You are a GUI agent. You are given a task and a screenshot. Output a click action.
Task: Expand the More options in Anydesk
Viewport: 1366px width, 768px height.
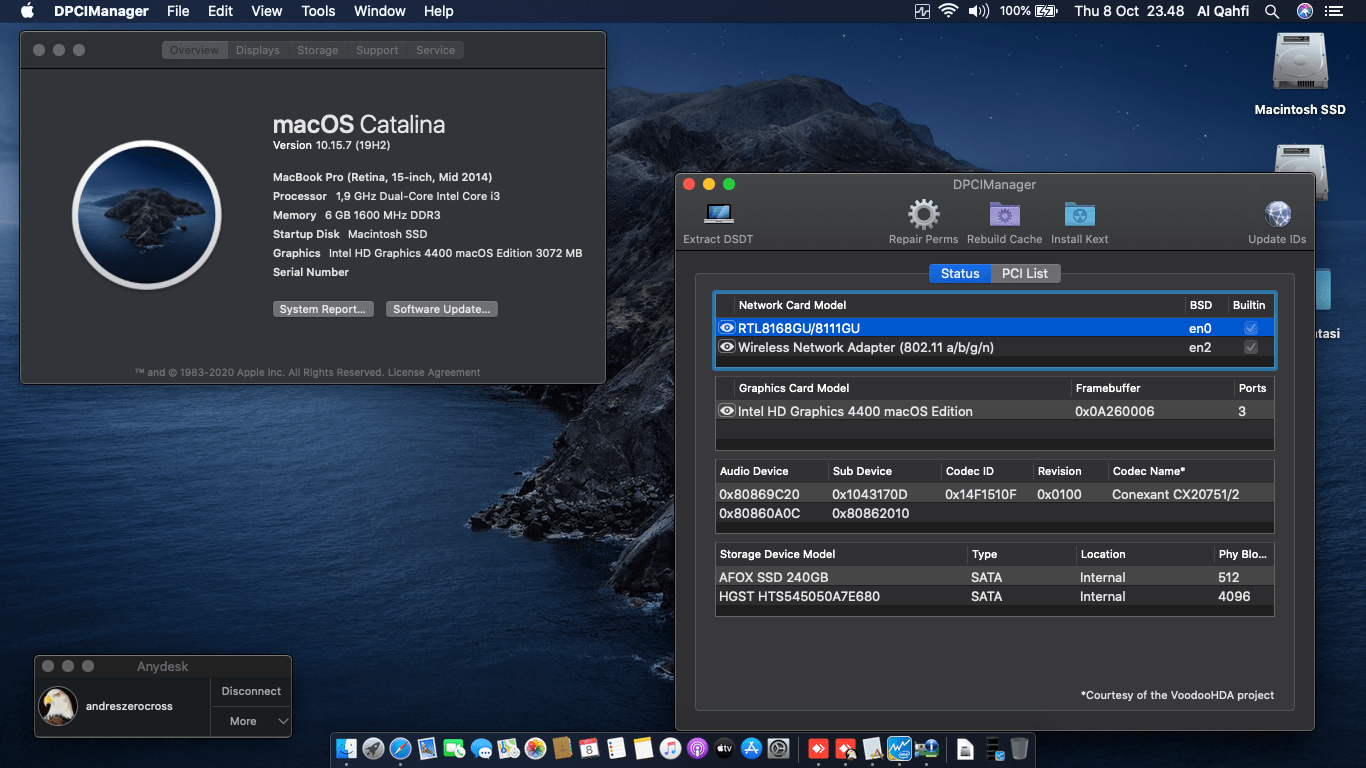point(250,721)
